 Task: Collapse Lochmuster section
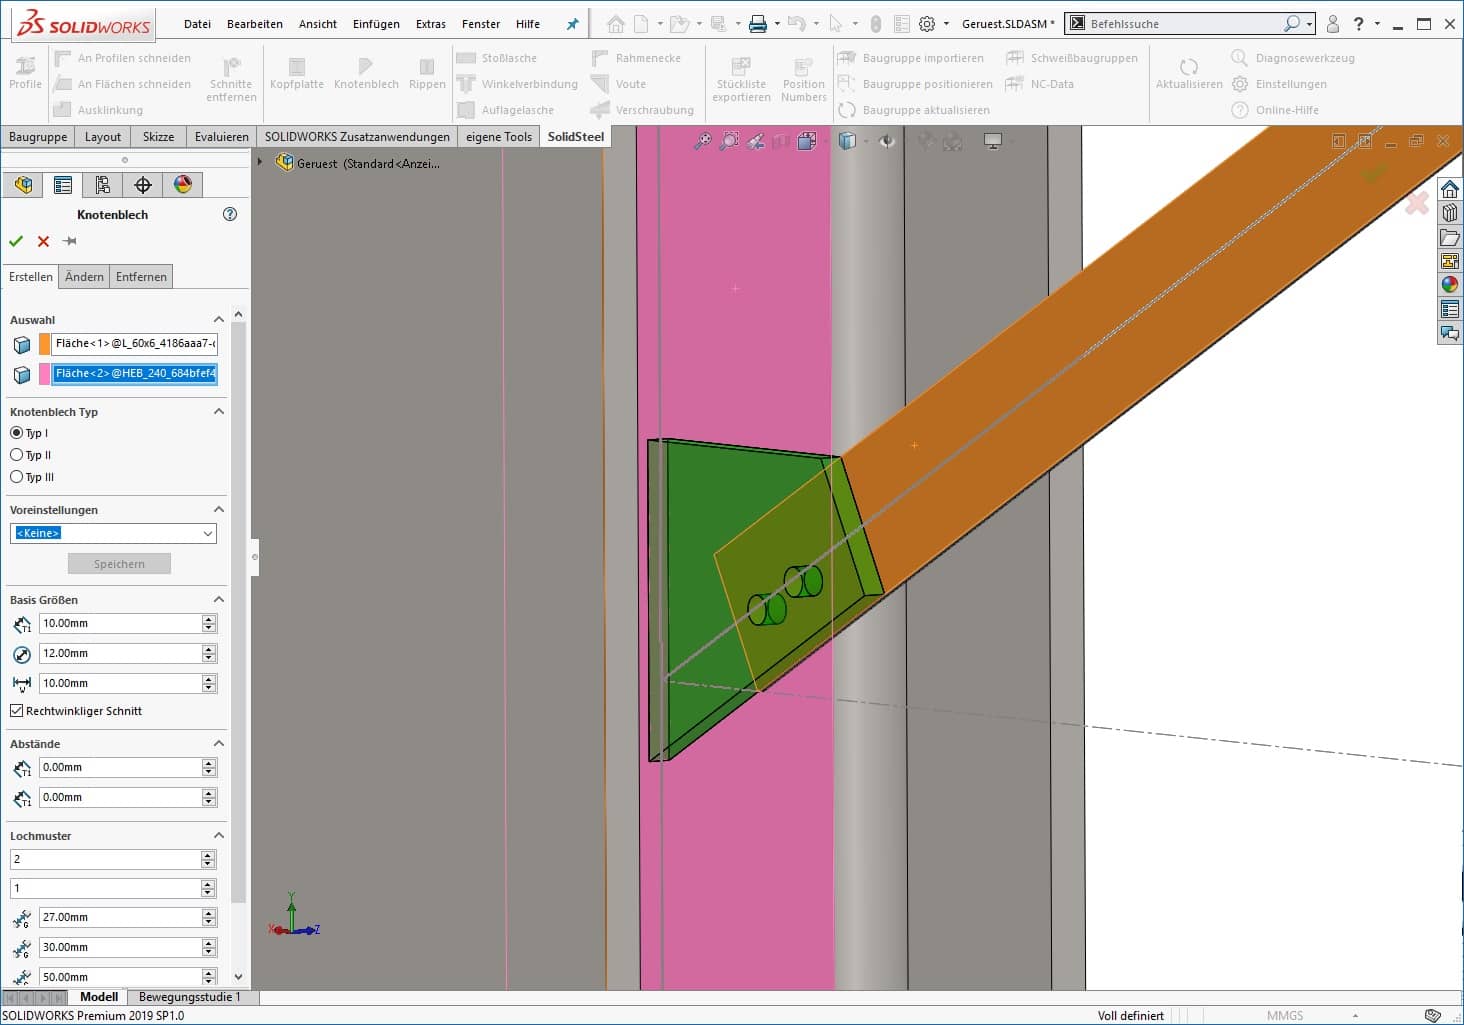pyautogui.click(x=219, y=836)
